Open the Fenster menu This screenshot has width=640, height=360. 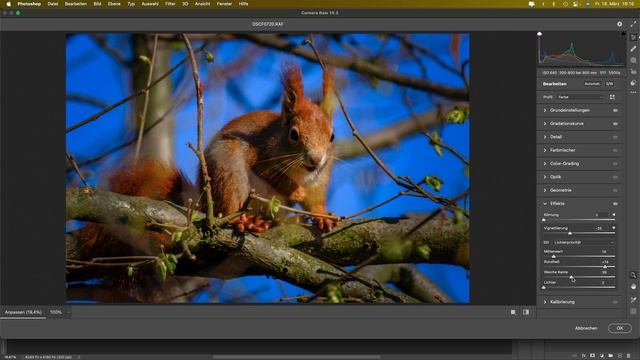click(224, 4)
